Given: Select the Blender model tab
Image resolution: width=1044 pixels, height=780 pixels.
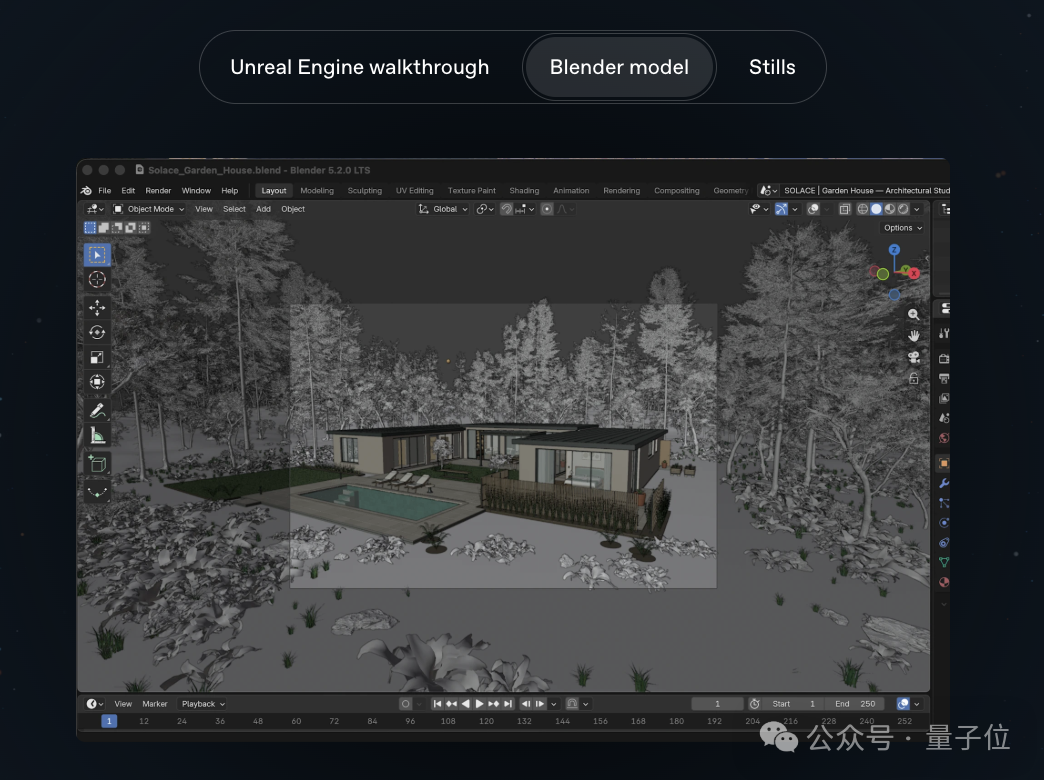Looking at the screenshot, I should tap(619, 67).
